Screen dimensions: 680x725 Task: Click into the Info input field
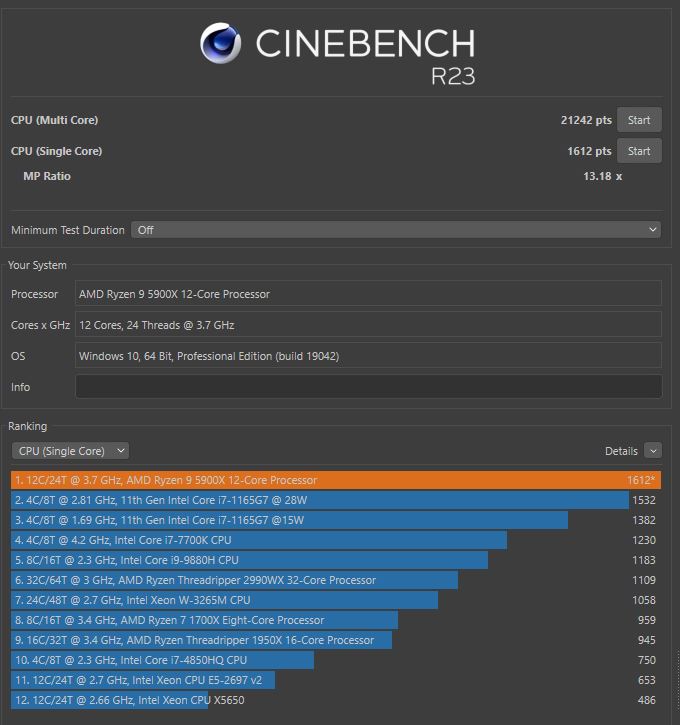[368, 387]
